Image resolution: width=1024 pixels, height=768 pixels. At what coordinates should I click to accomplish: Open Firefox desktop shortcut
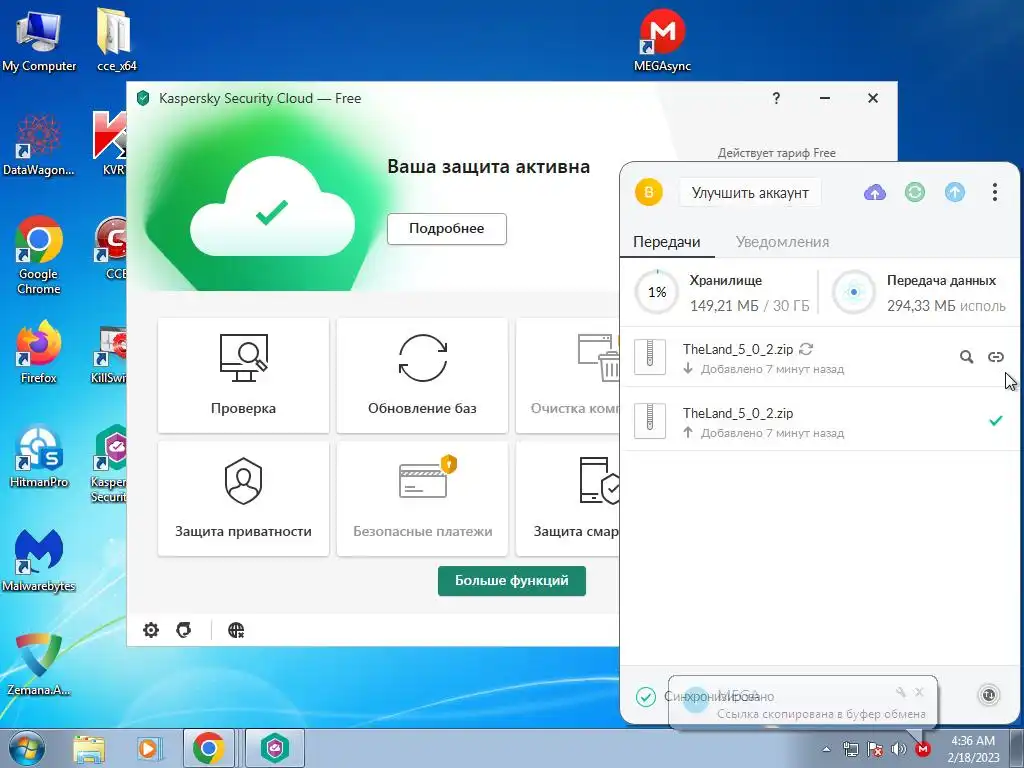(39, 353)
